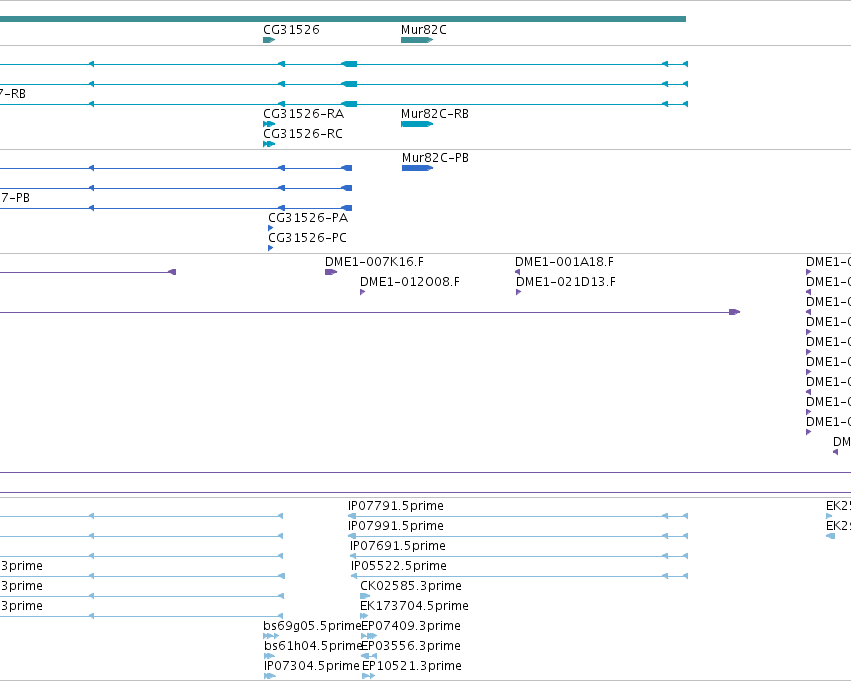Screen dimensions: 851x681
Task: Select bs61h04.5prime EST label
Action: [313, 647]
